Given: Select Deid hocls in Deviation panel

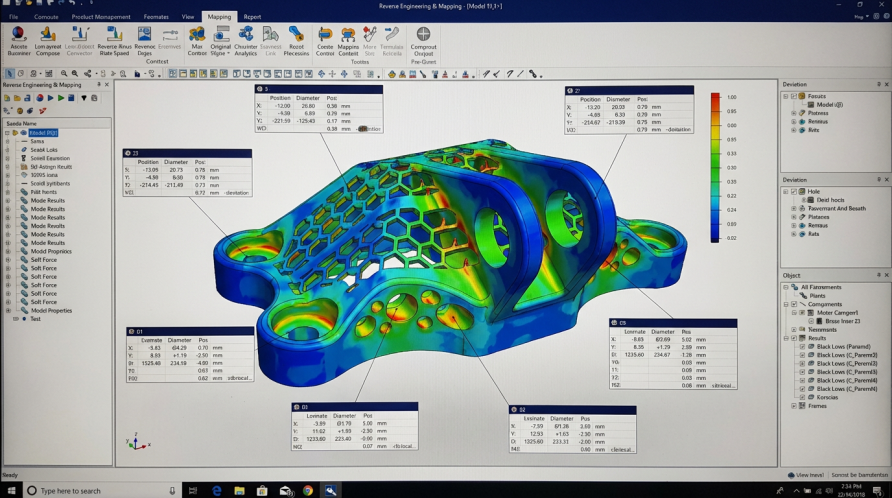Looking at the screenshot, I should pyautogui.click(x=831, y=200).
